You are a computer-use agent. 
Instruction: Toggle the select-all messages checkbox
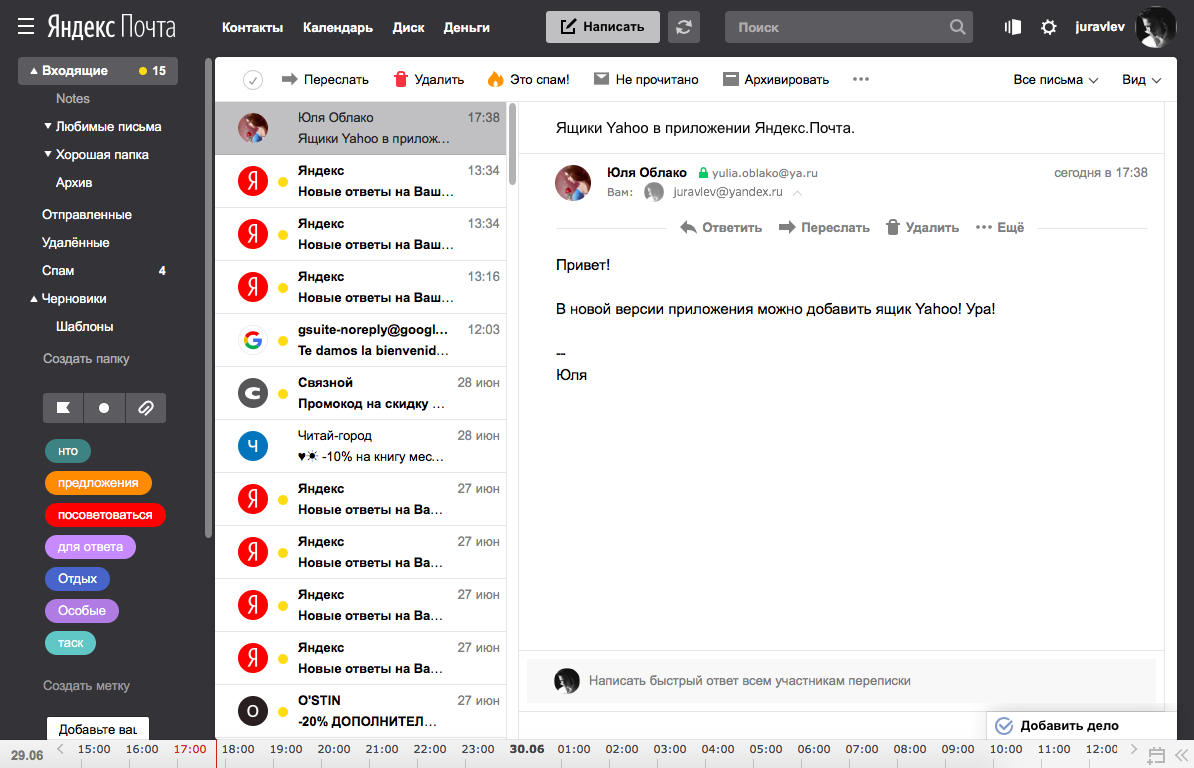click(253, 80)
